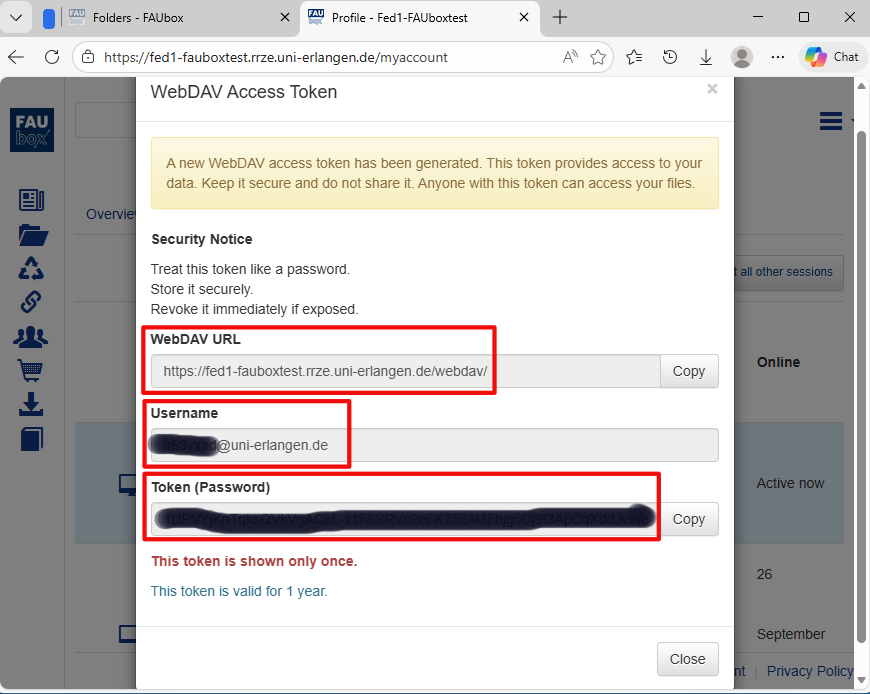The image size is (870, 694).
Task: Open the shopping cart icon in sidebar
Action: pos(32,371)
